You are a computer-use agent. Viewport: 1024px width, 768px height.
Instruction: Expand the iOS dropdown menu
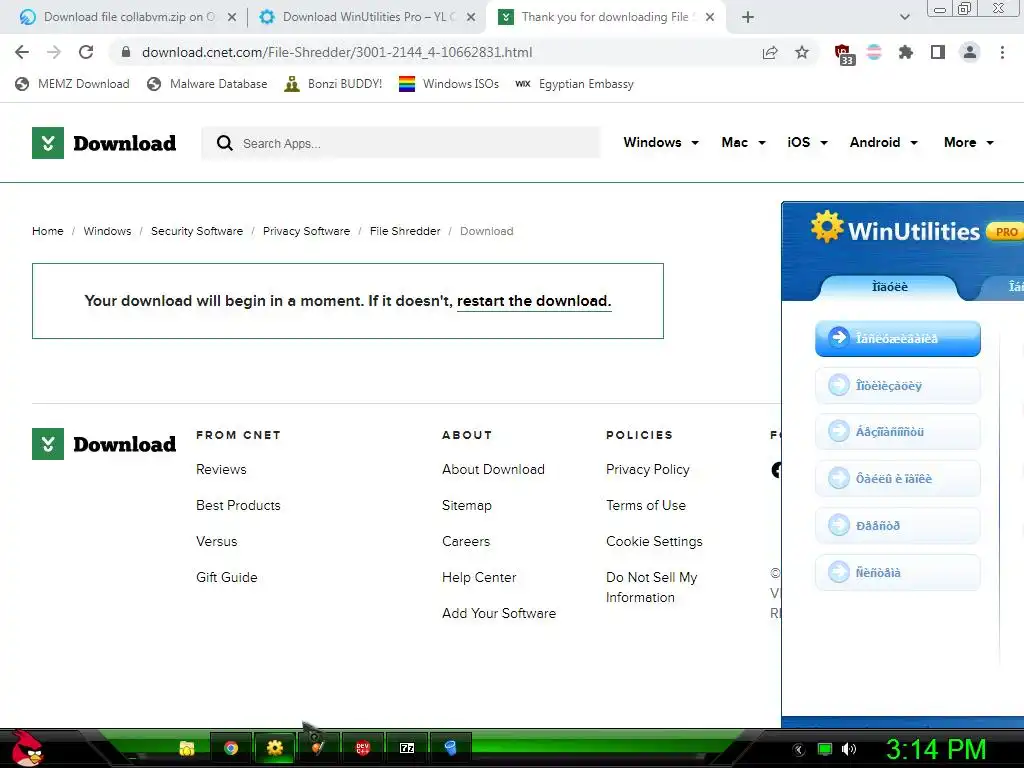pos(808,142)
